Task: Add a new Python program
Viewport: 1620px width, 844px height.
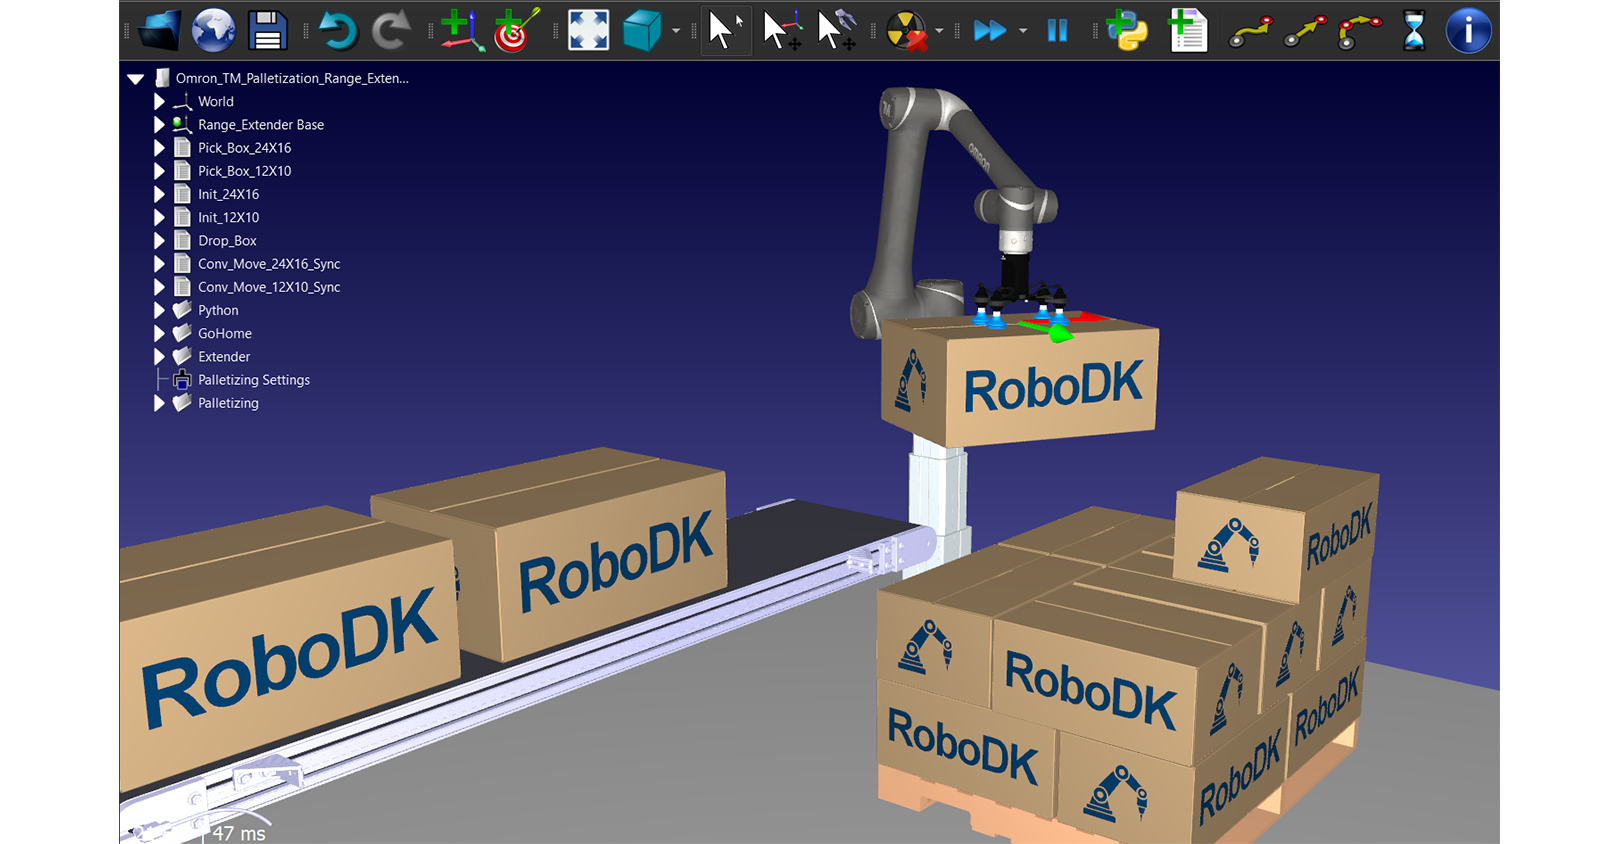Action: 1127,31
